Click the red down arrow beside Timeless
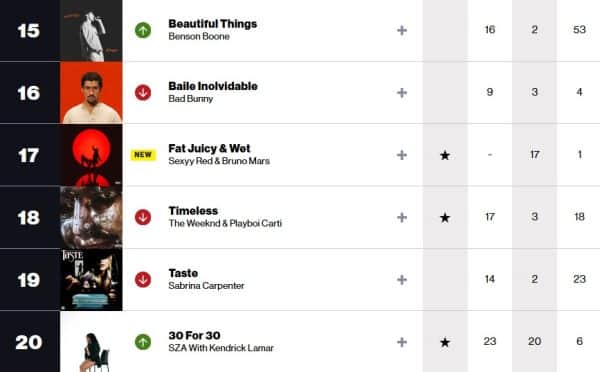This screenshot has width=600, height=372. tap(143, 217)
